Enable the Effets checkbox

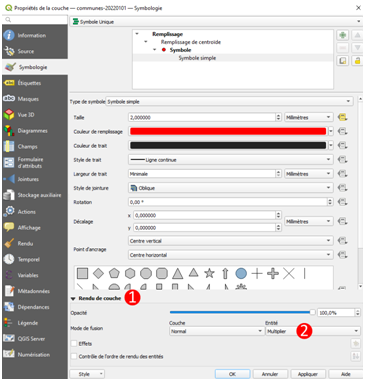click(74, 343)
